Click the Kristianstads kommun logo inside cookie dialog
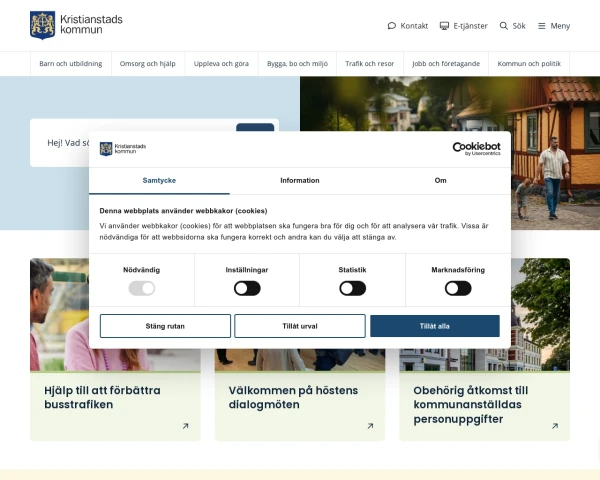Screen dimensions: 600x480 pyautogui.click(x=122, y=149)
